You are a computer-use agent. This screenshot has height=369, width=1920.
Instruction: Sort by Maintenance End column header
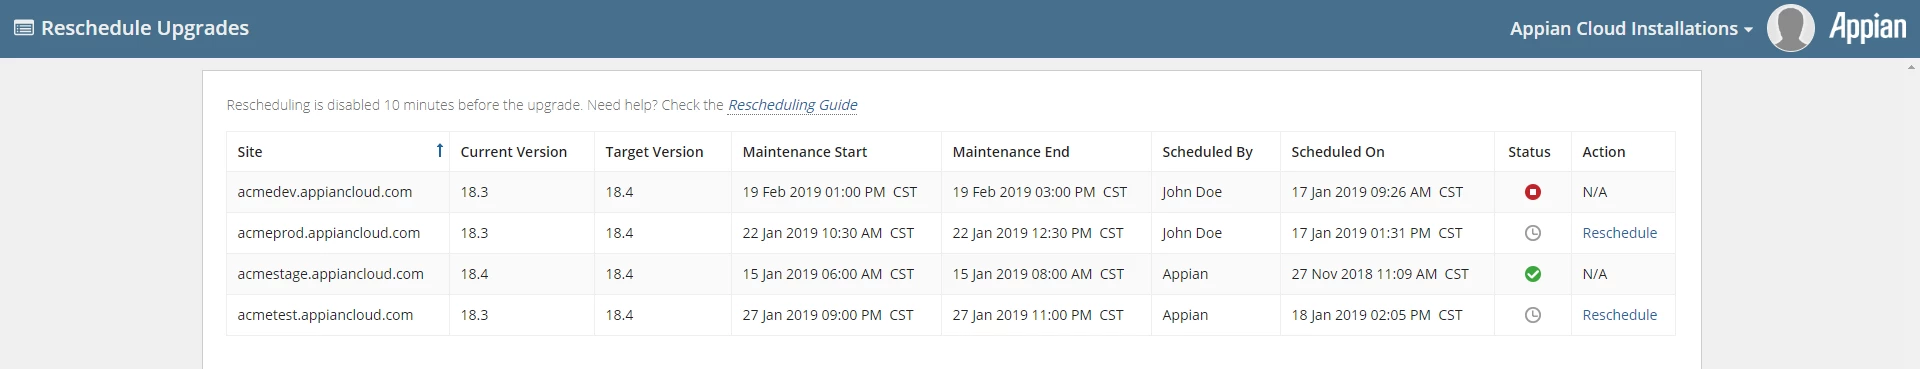[x=1010, y=152]
